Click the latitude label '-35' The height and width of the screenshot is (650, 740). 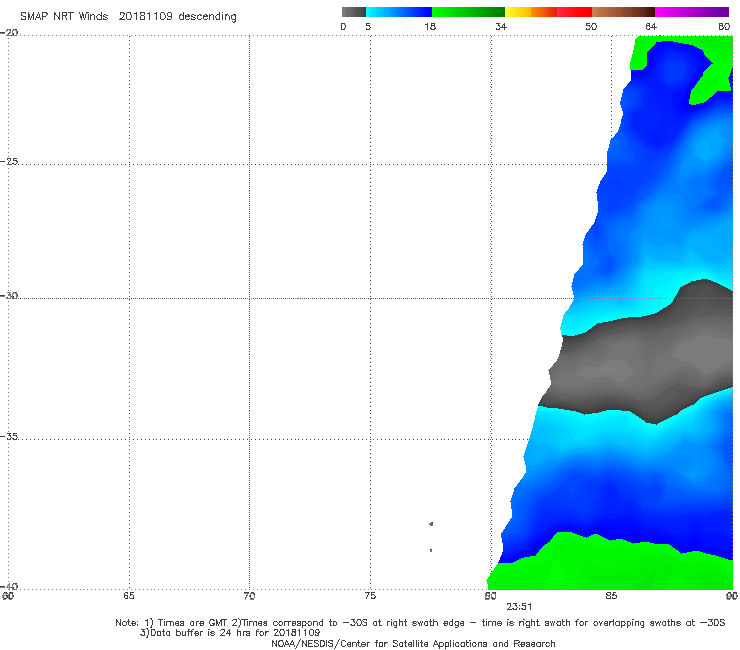9,436
